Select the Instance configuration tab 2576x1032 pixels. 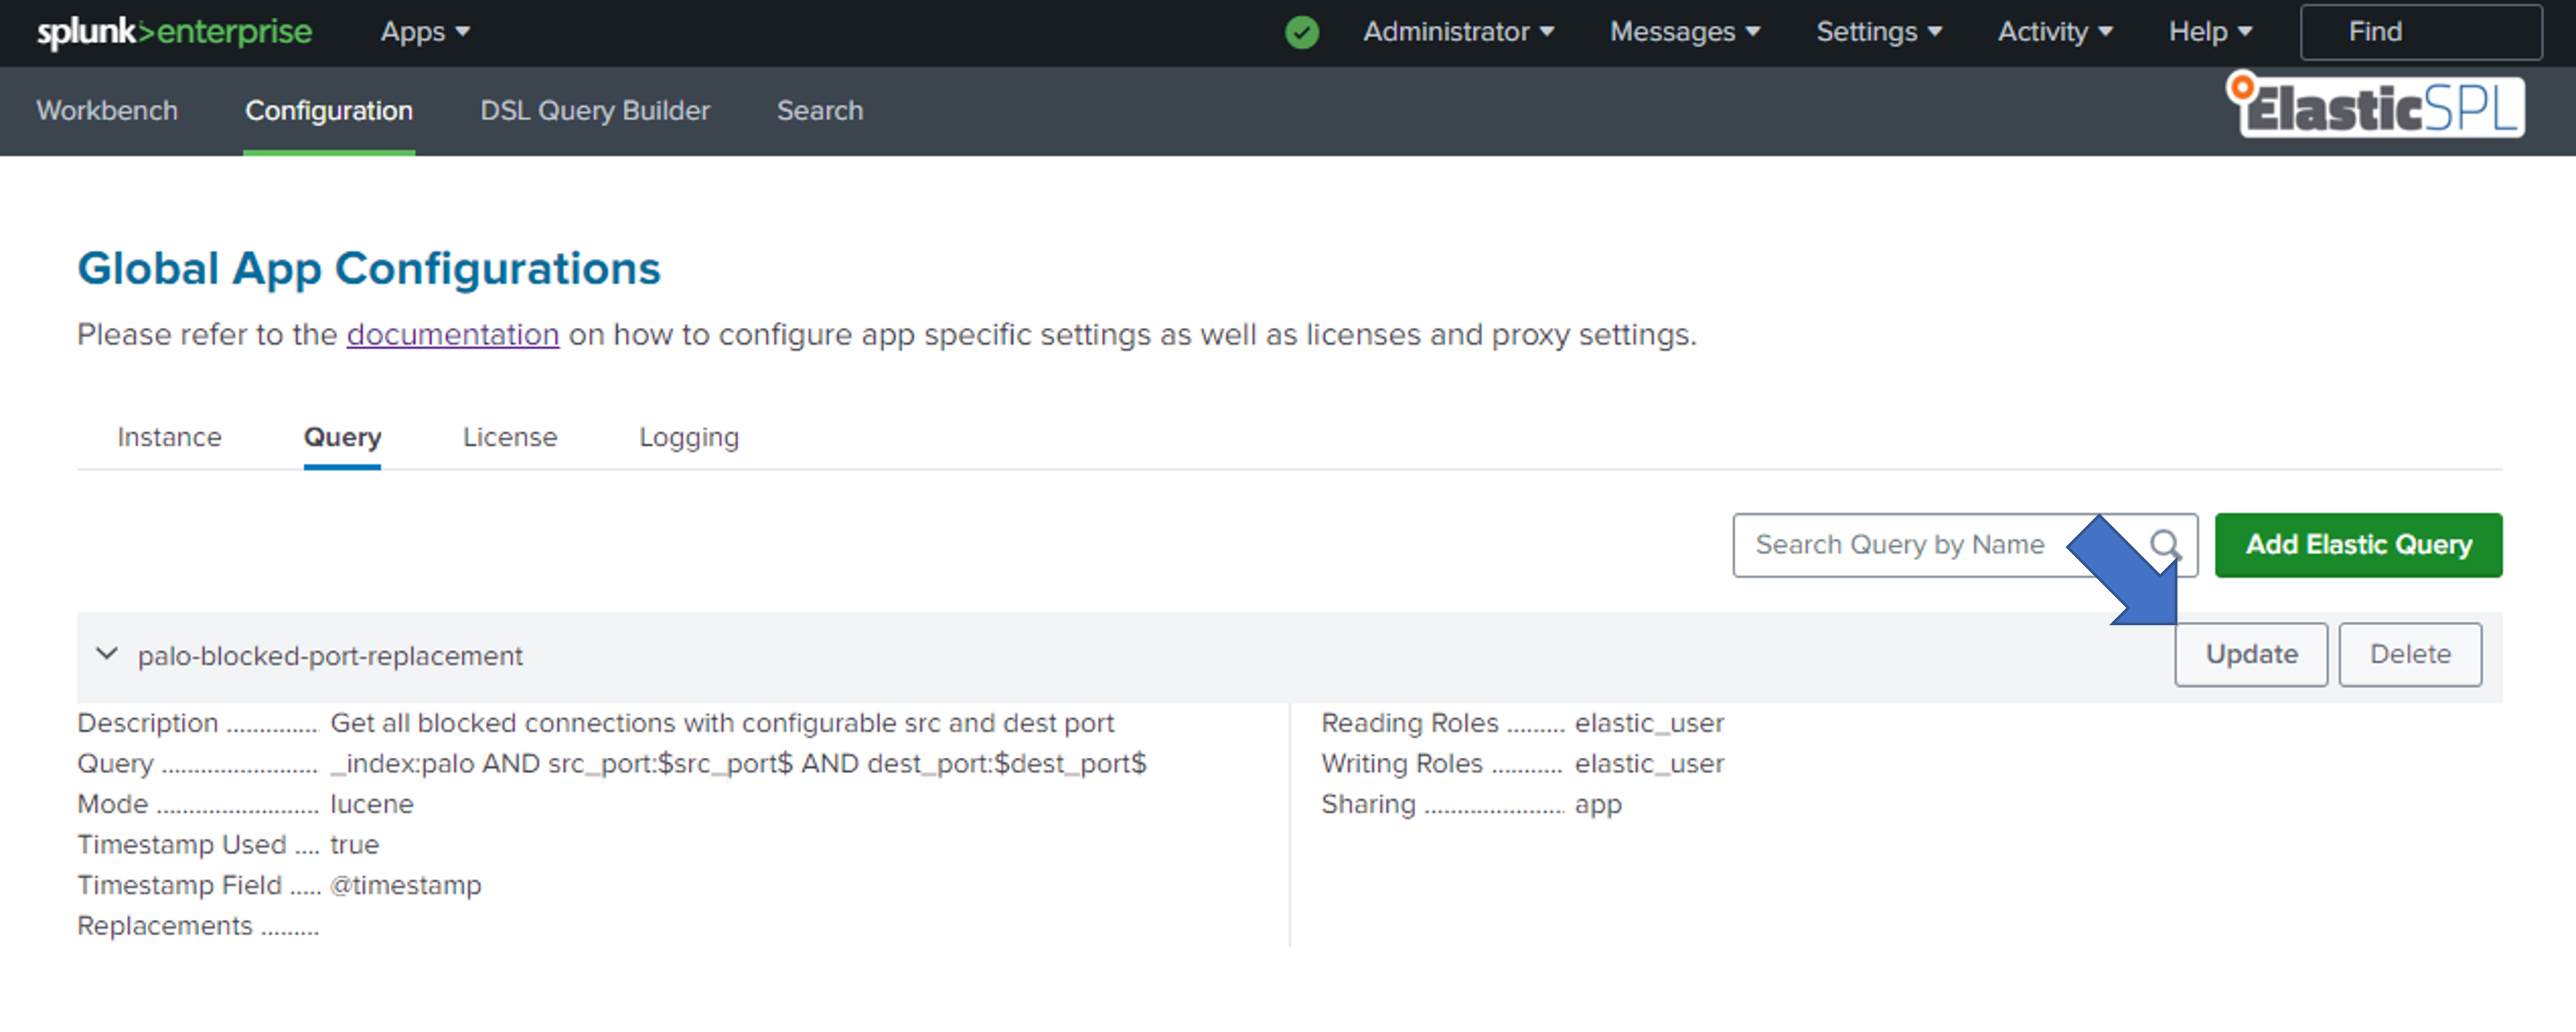click(x=169, y=437)
